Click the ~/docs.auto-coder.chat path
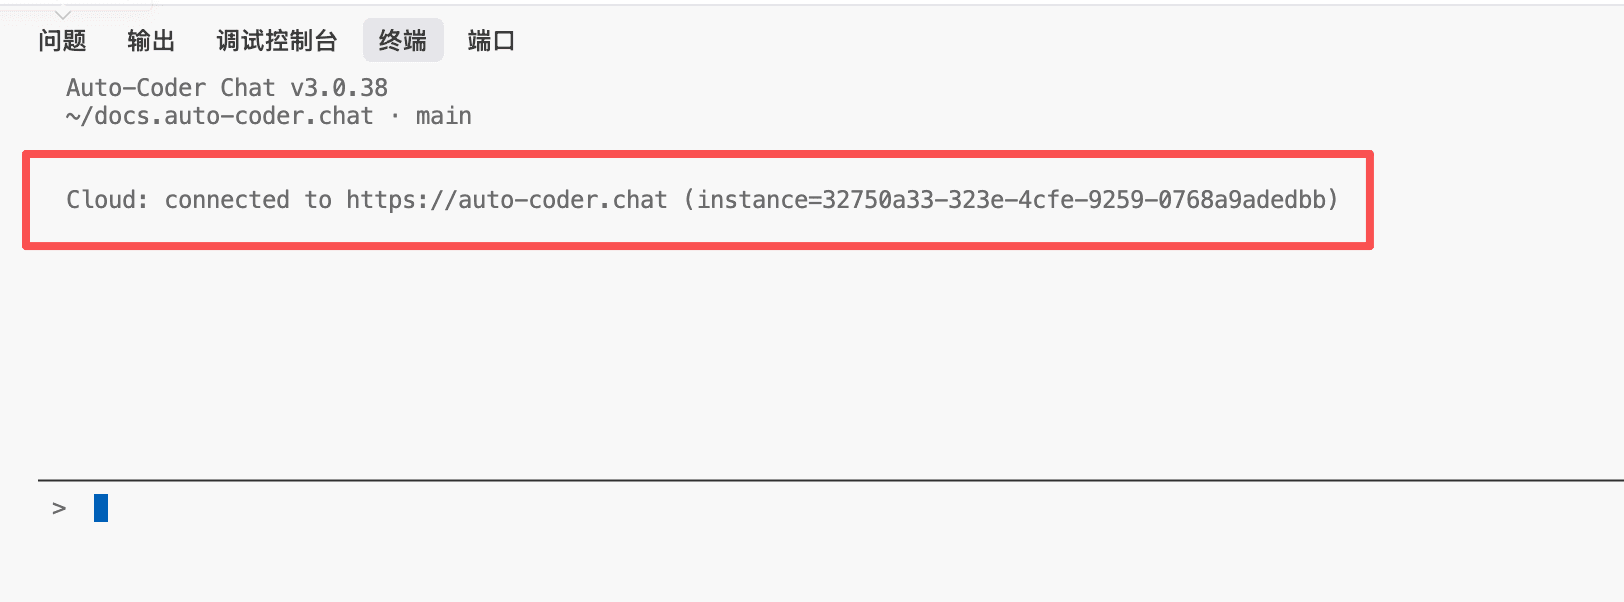This screenshot has width=1624, height=602. pos(219,116)
